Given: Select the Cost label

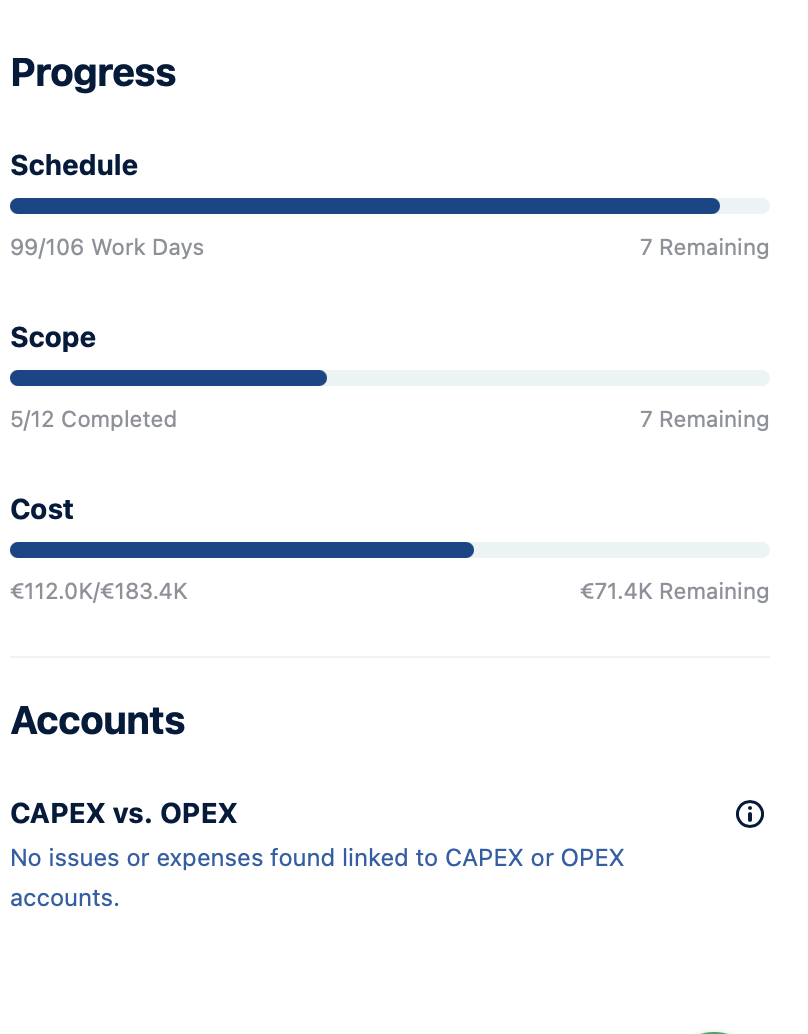Looking at the screenshot, I should [42, 509].
